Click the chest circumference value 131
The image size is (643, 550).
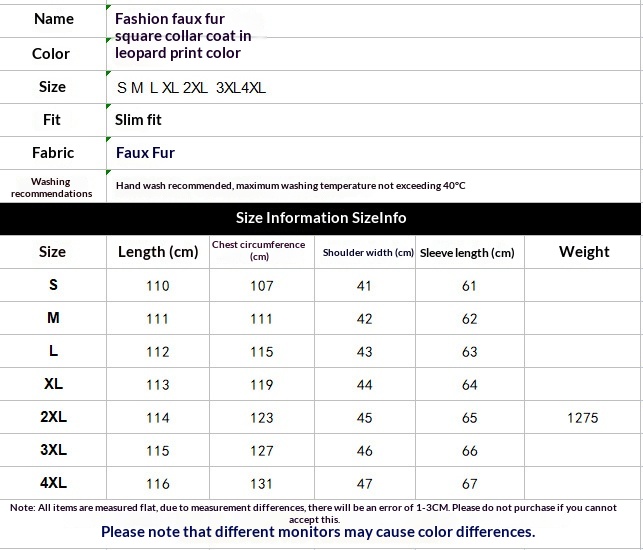(262, 484)
